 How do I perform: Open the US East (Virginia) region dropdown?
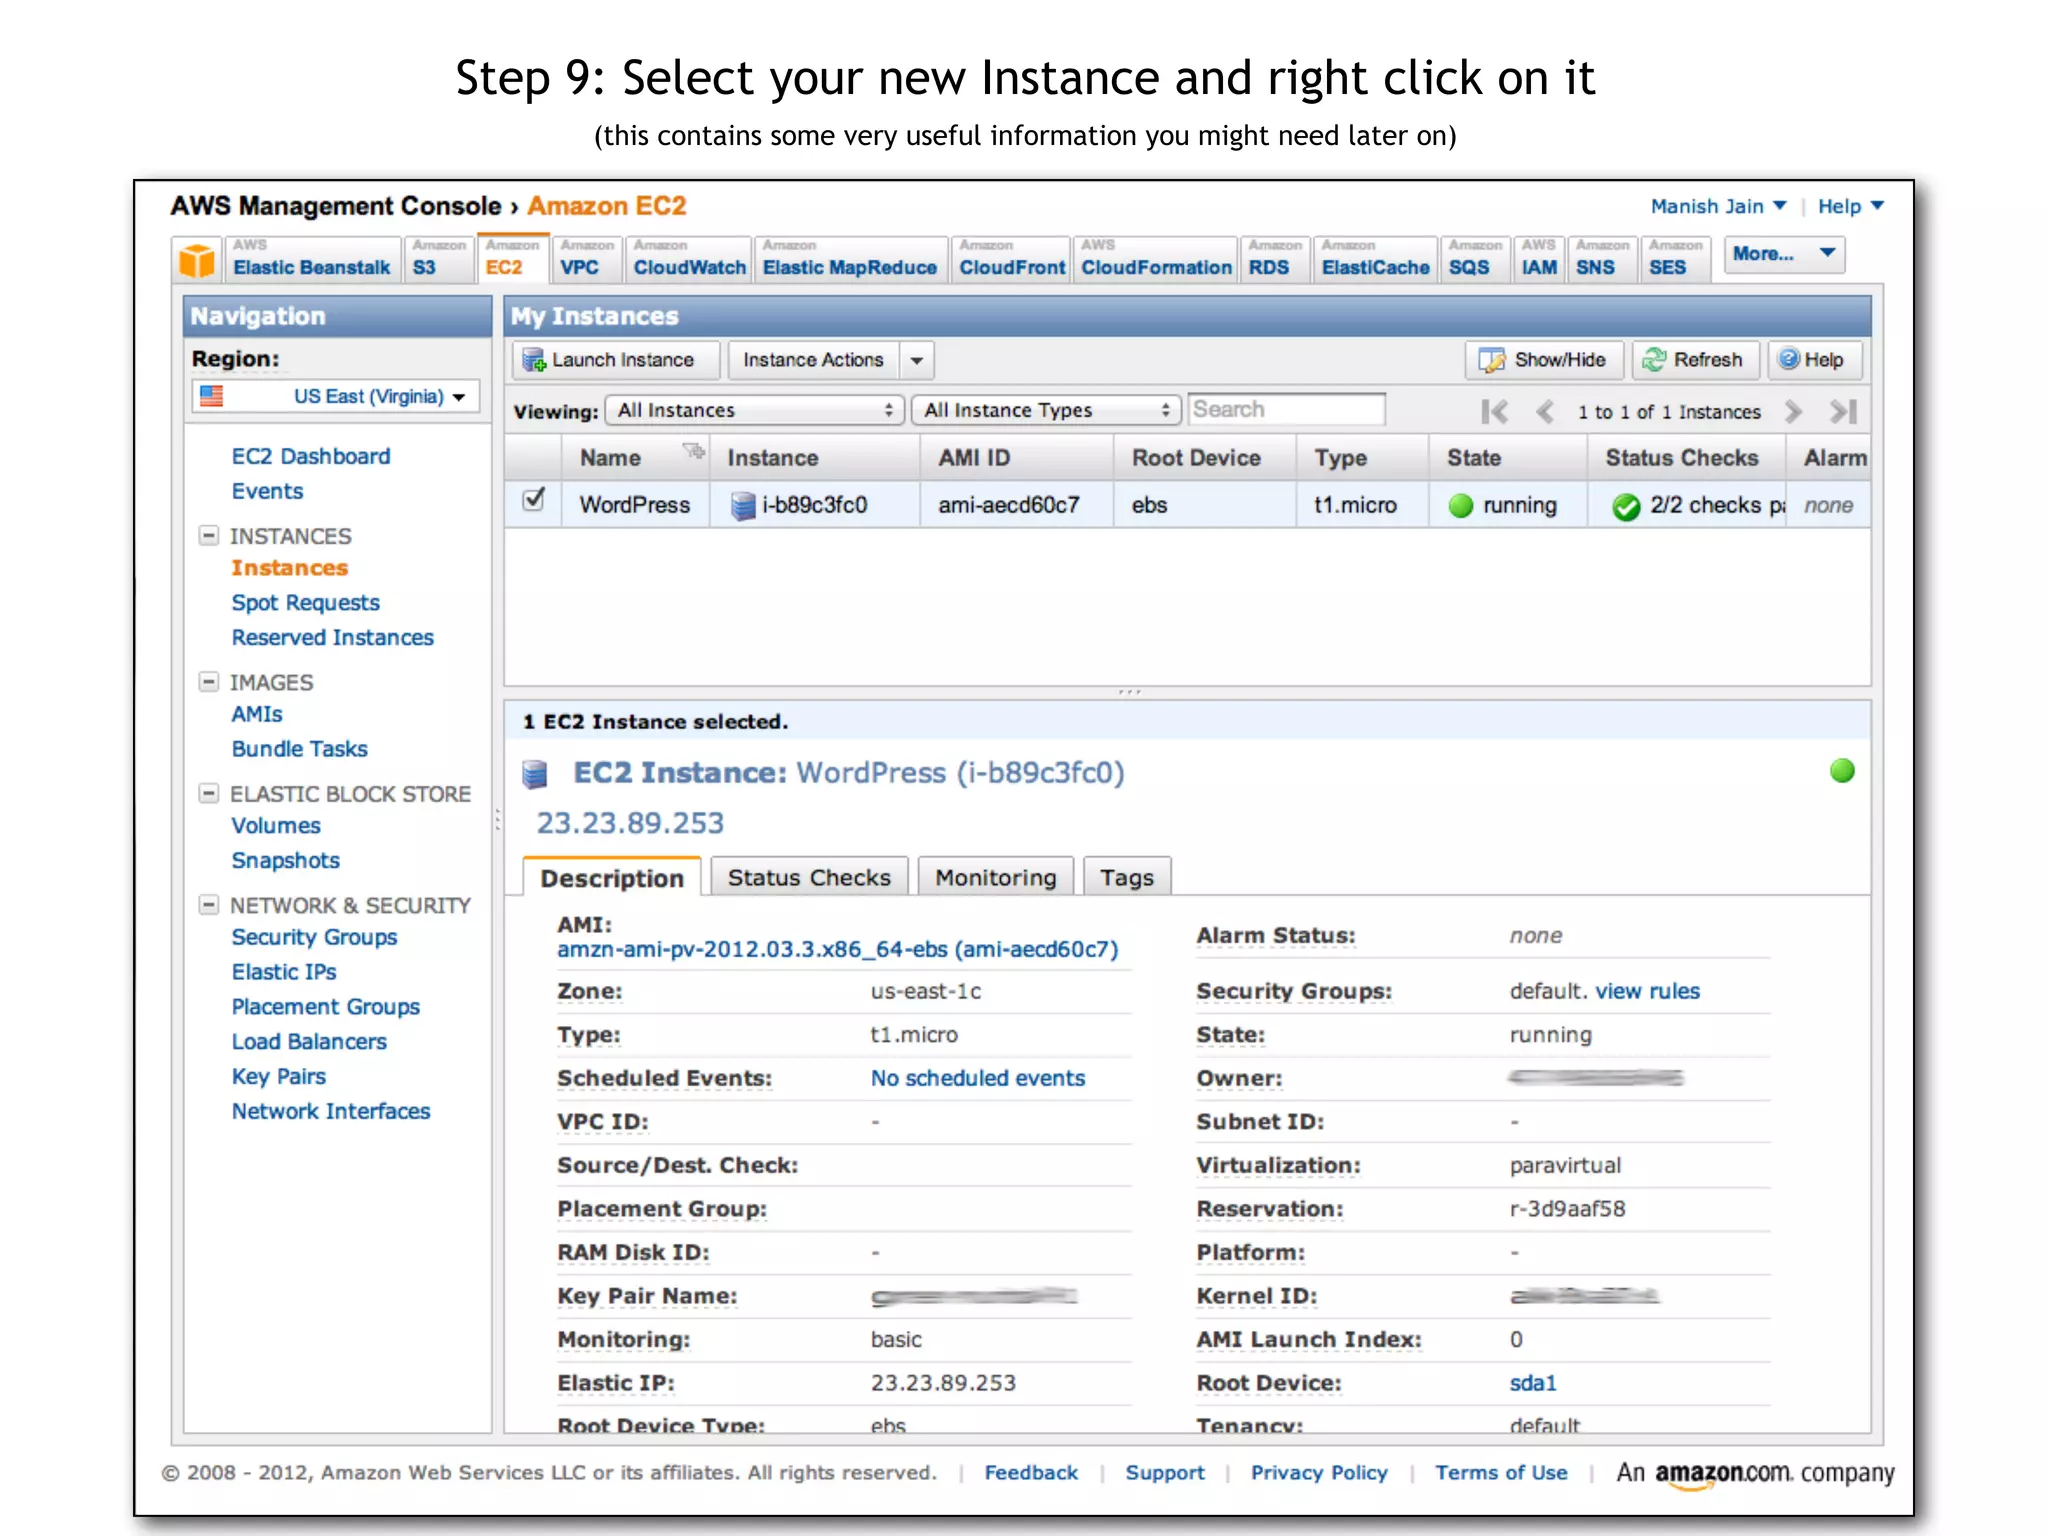click(x=336, y=396)
